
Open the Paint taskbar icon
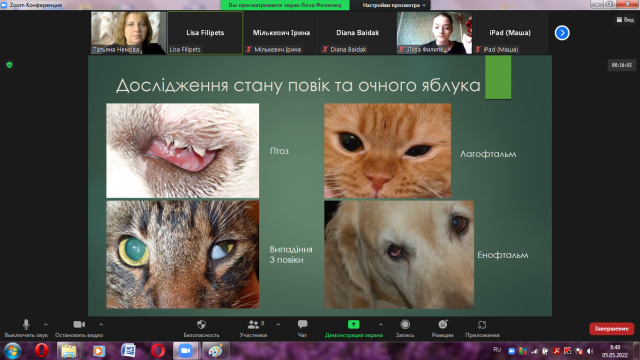(215, 351)
